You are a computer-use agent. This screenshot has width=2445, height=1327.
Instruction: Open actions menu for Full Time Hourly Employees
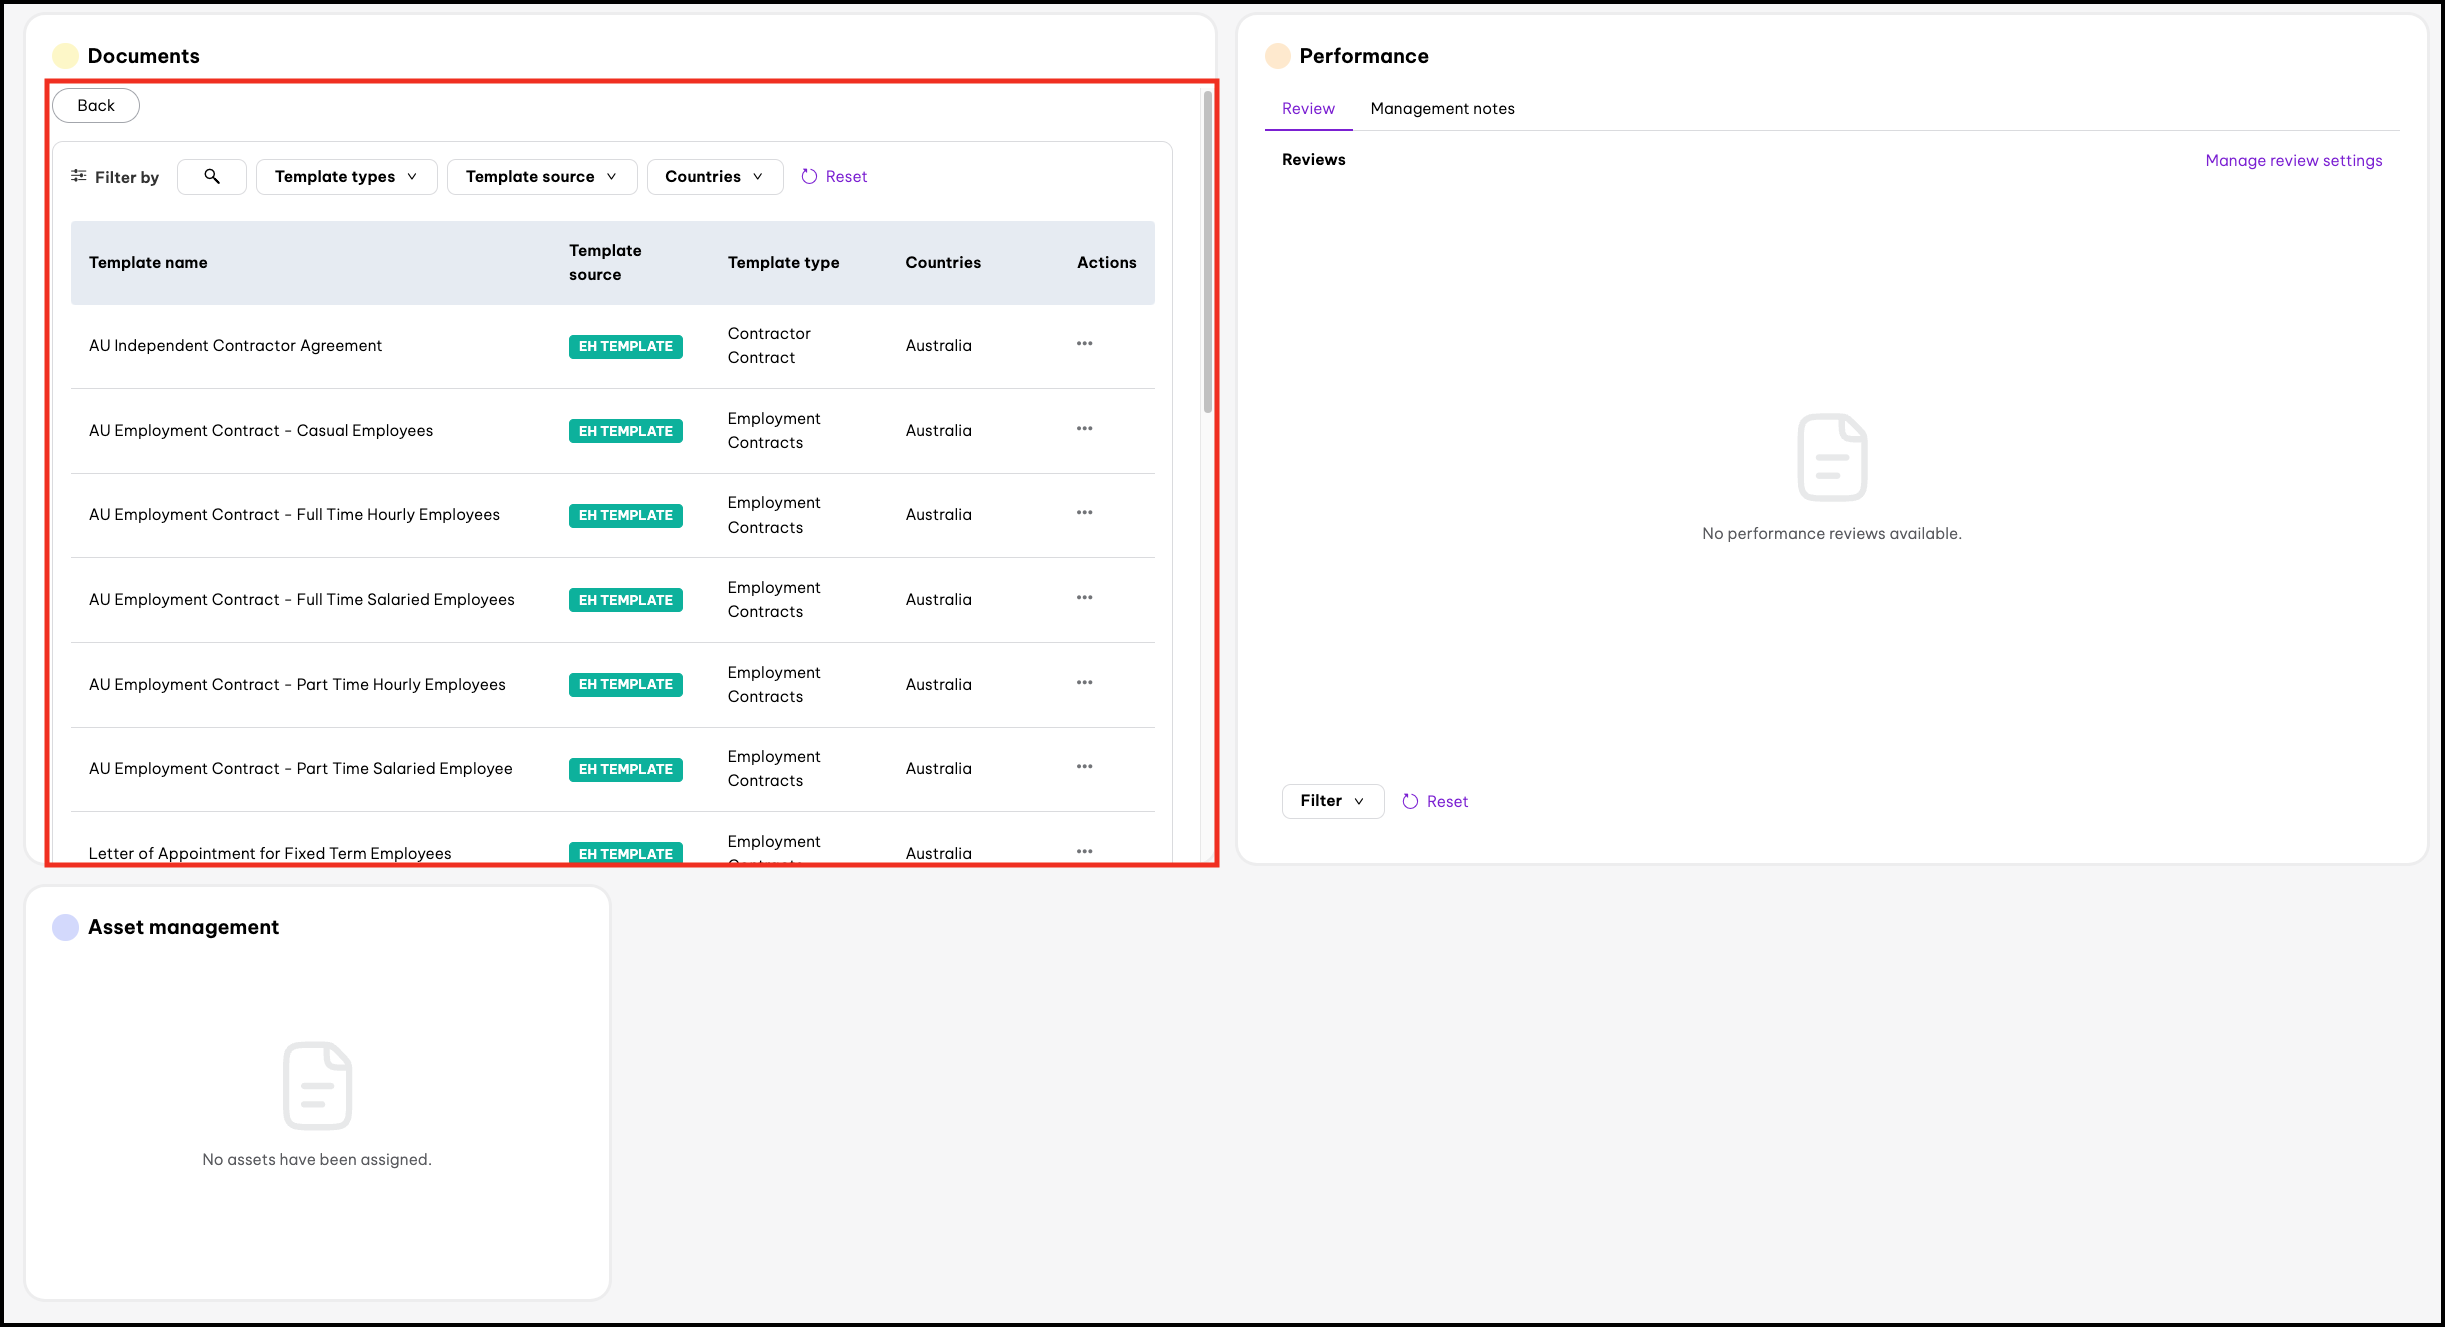pos(1084,513)
